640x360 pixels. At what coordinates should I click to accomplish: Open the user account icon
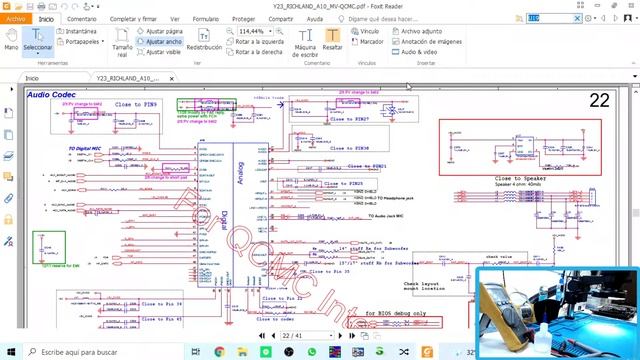pos(628,18)
